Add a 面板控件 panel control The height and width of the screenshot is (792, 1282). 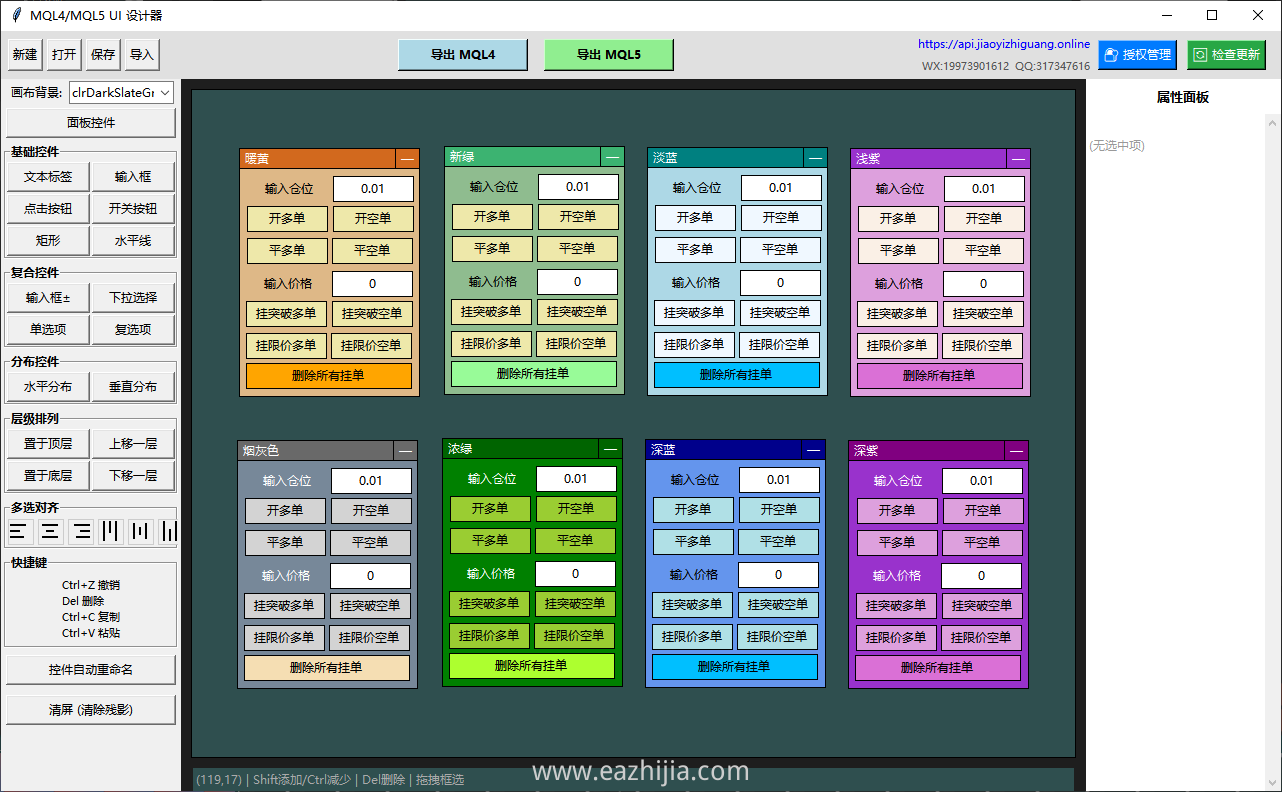[x=91, y=123]
